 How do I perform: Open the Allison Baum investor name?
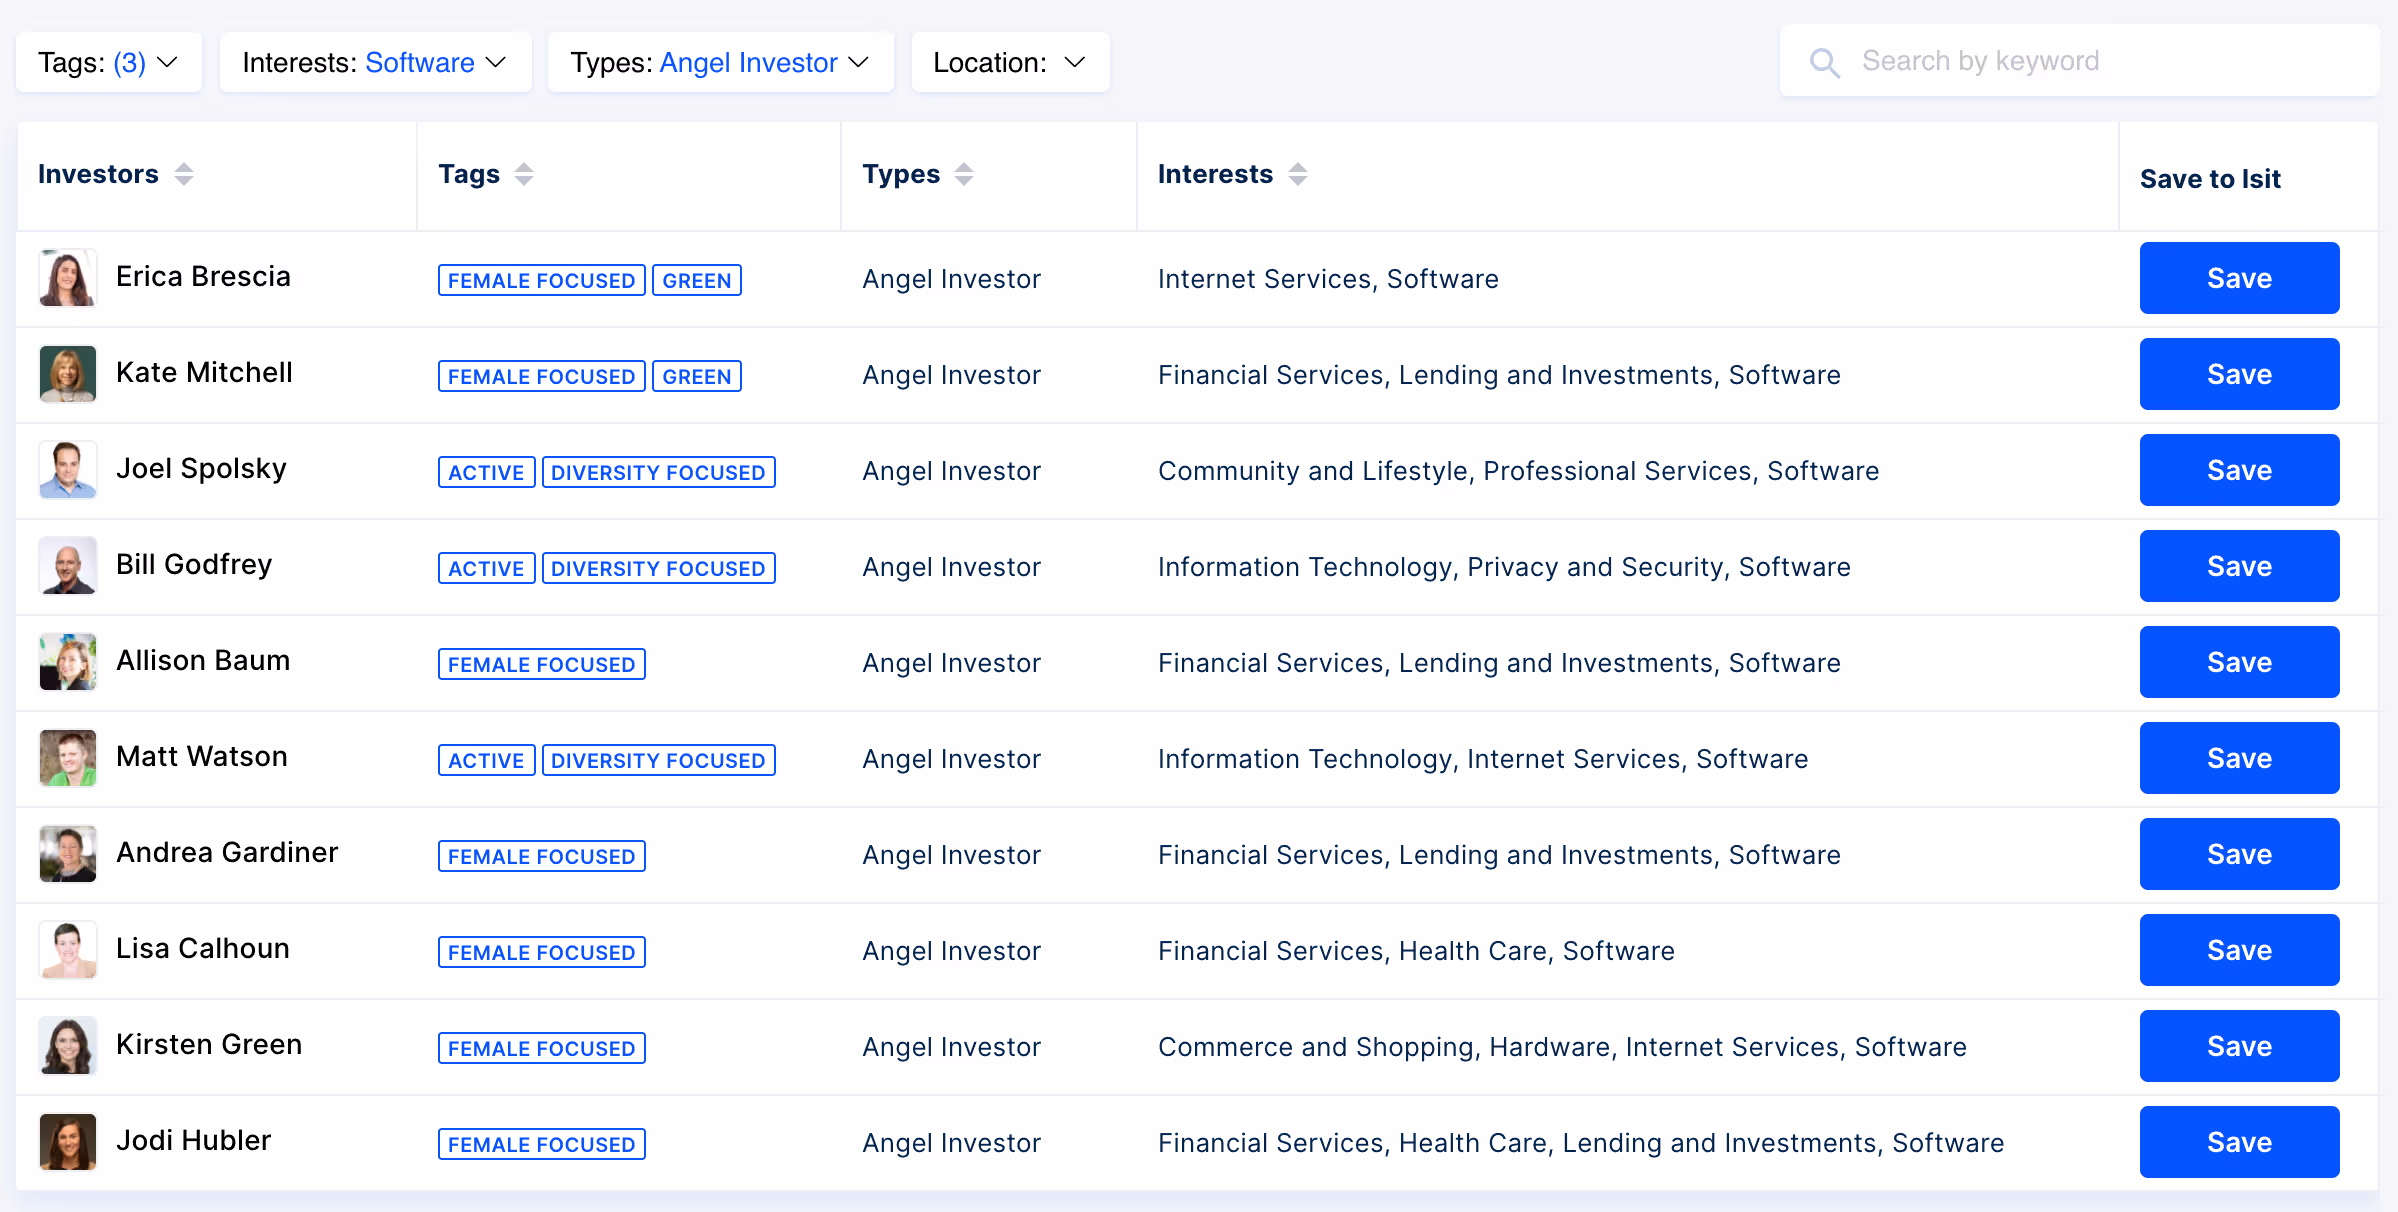tap(203, 660)
